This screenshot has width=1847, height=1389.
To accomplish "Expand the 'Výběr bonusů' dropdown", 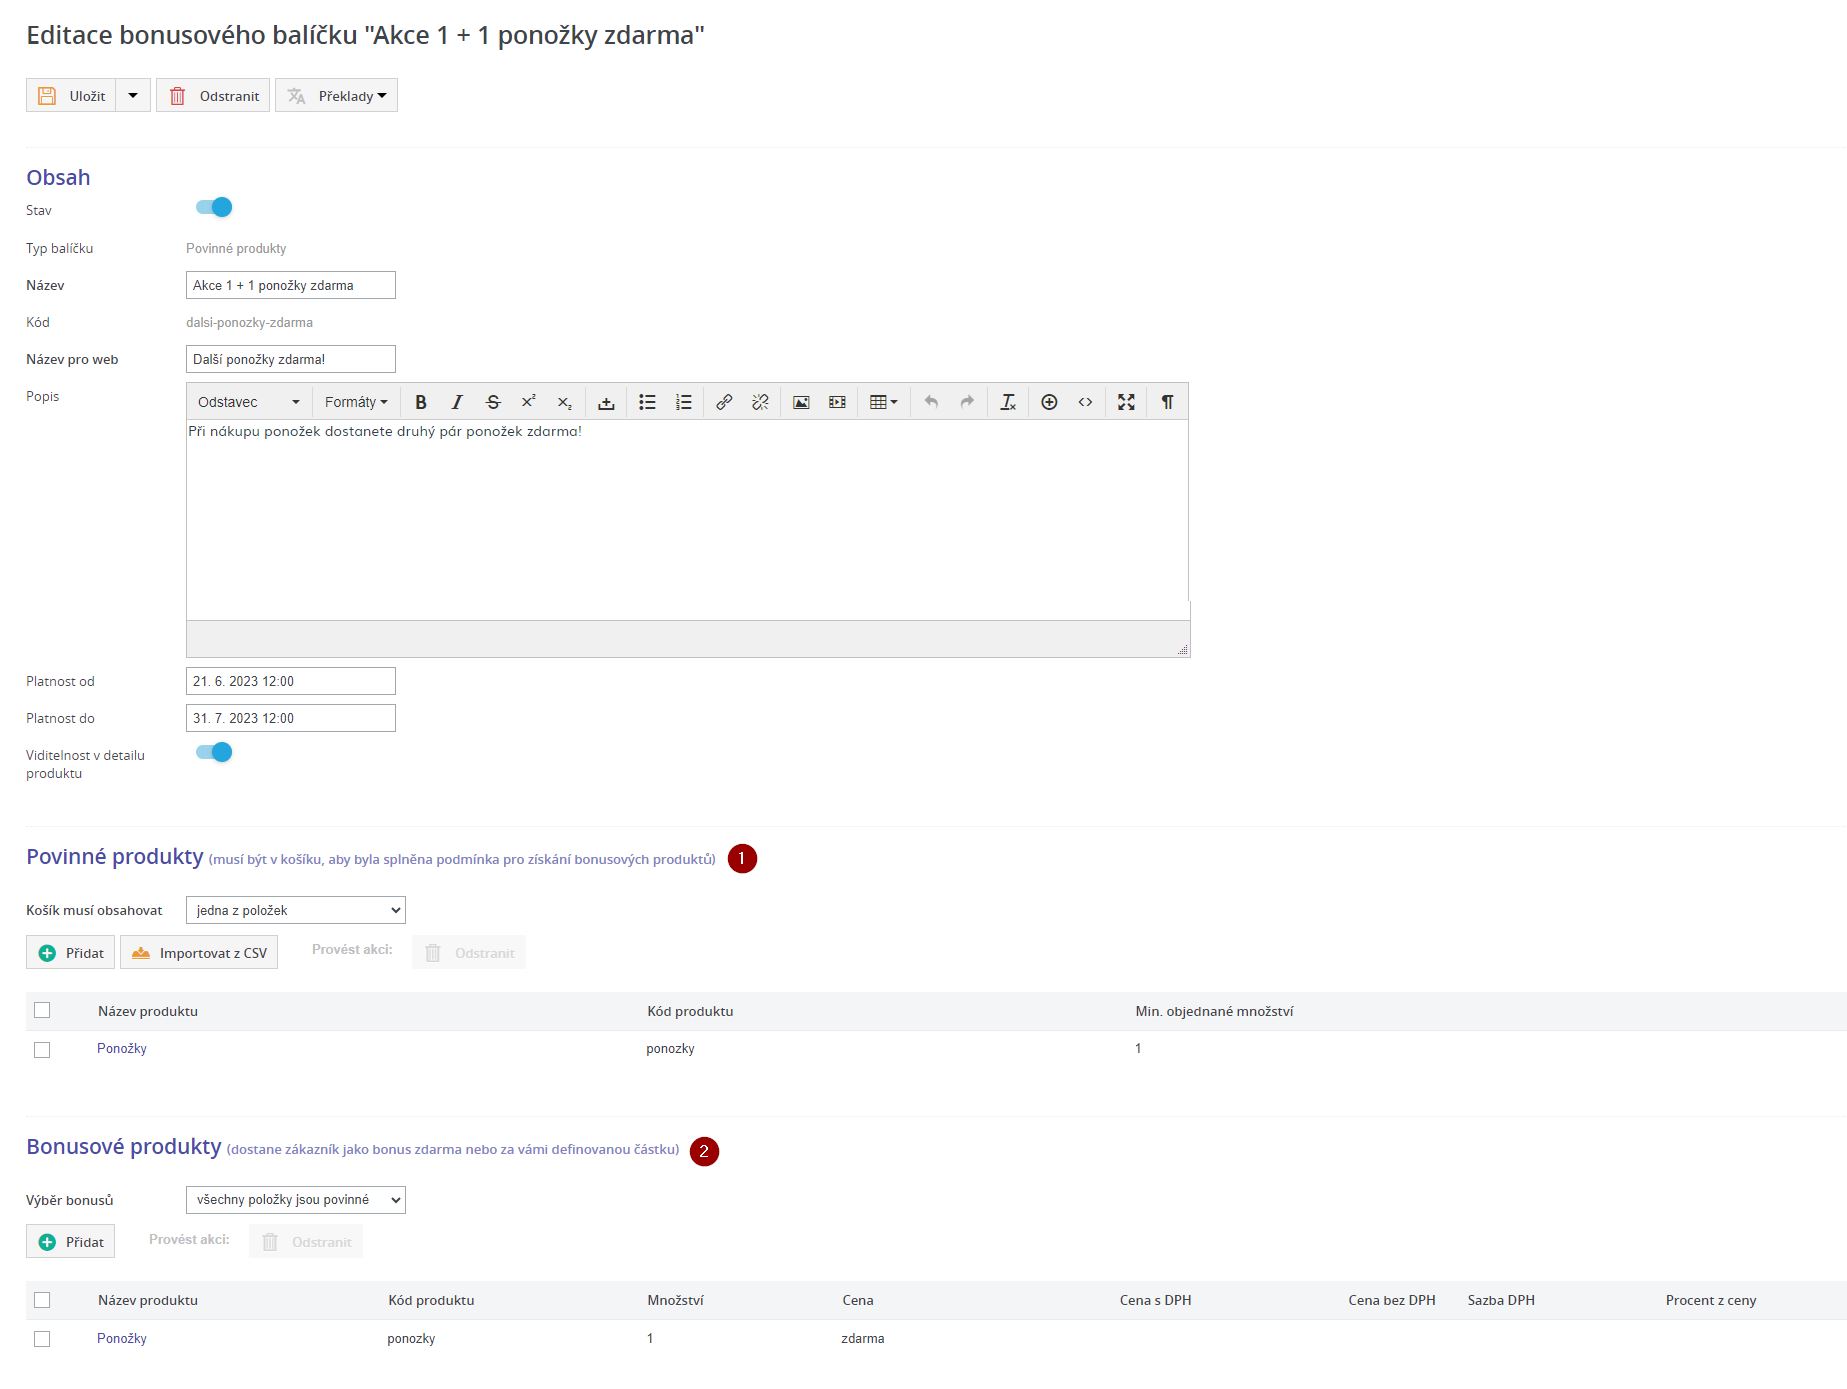I will point(296,1200).
